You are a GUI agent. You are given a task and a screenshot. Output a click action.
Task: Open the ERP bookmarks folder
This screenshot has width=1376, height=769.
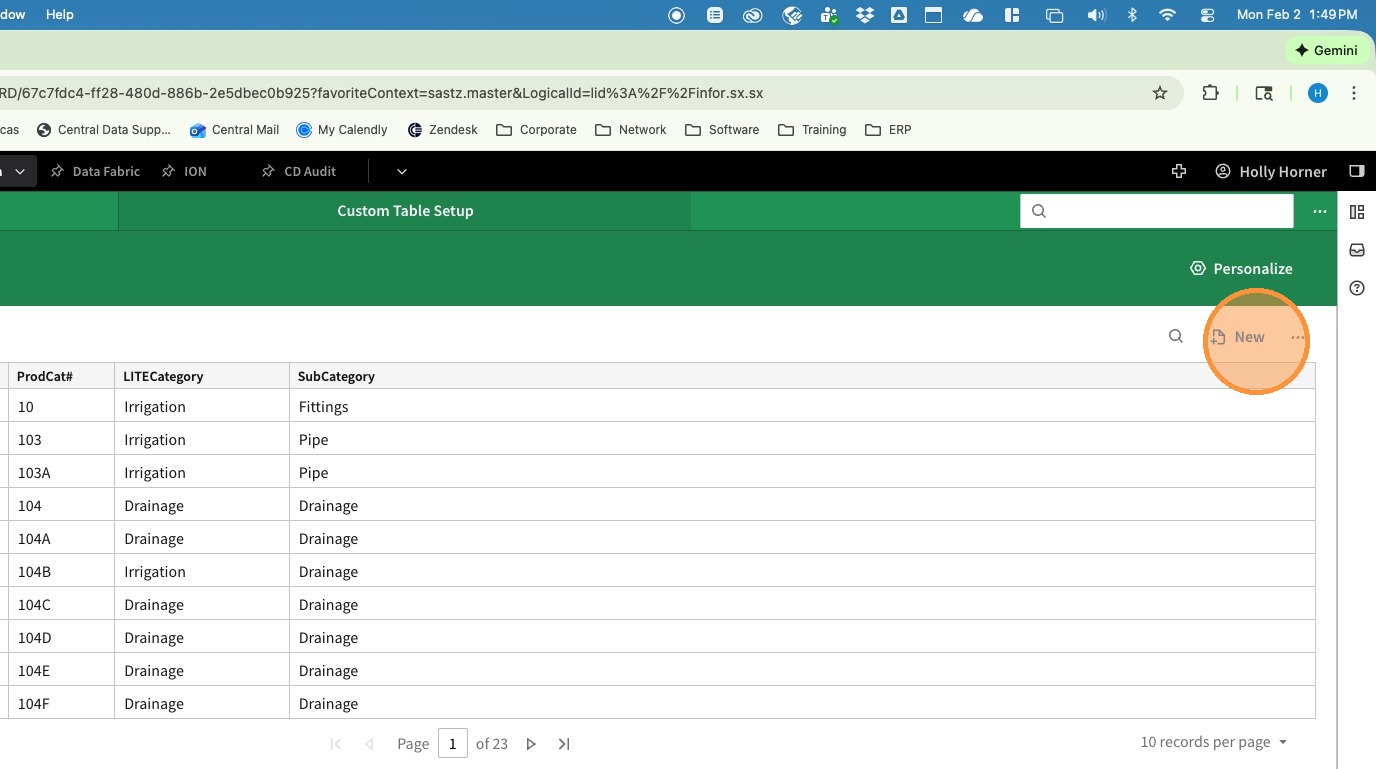[888, 130]
